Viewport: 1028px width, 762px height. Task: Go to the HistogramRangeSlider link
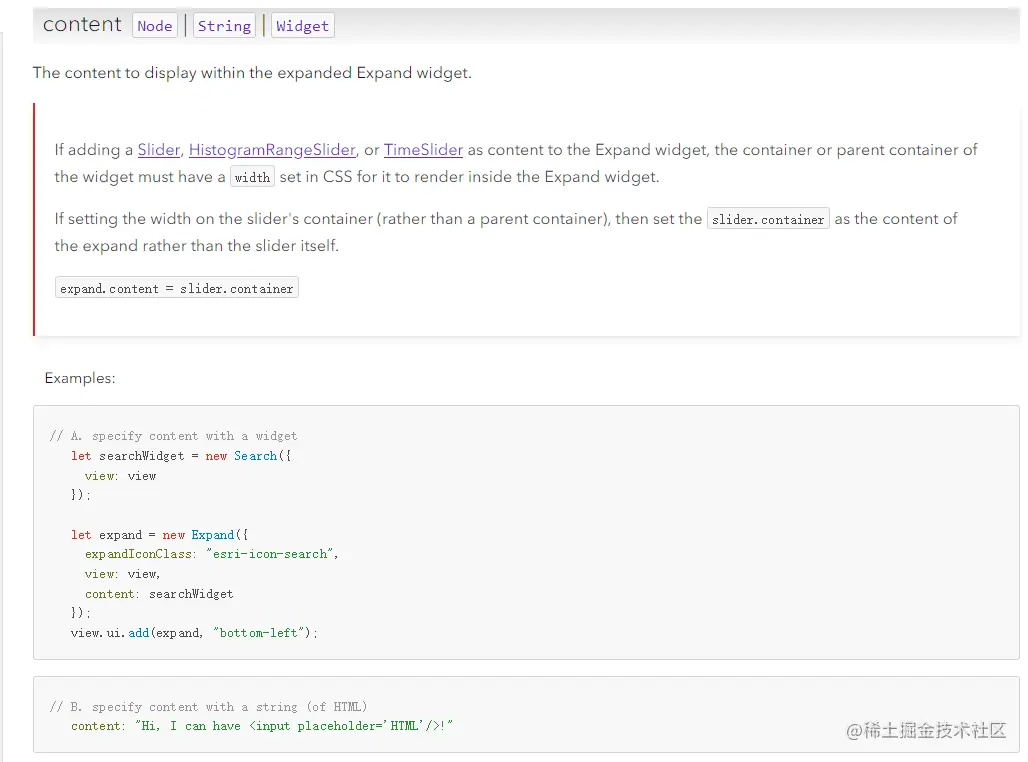tap(272, 150)
